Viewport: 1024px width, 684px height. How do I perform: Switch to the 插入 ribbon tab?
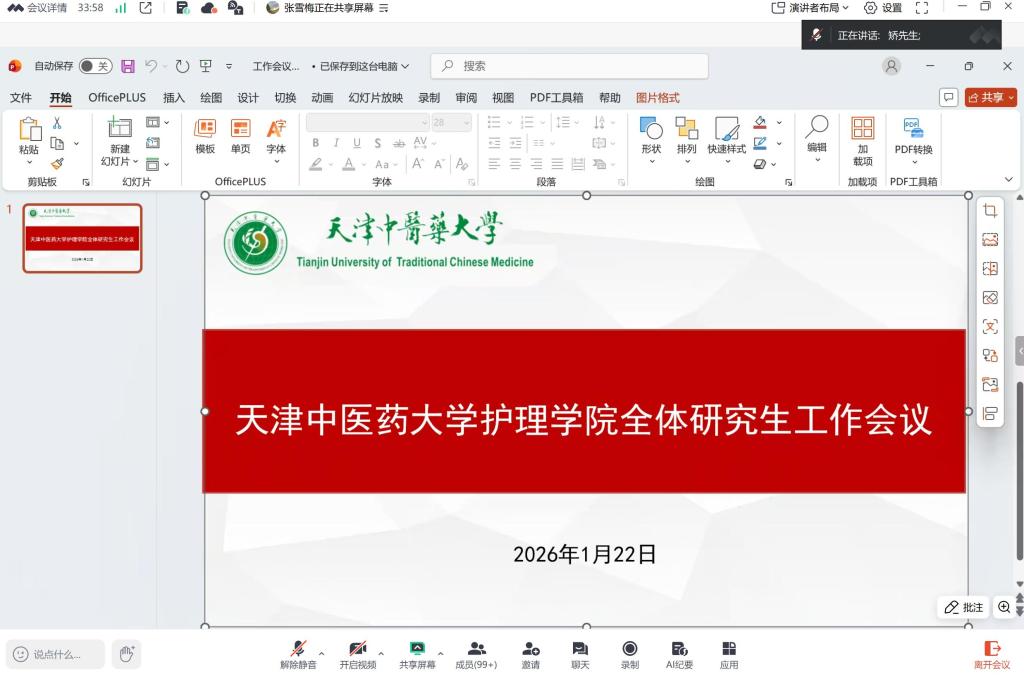[174, 98]
